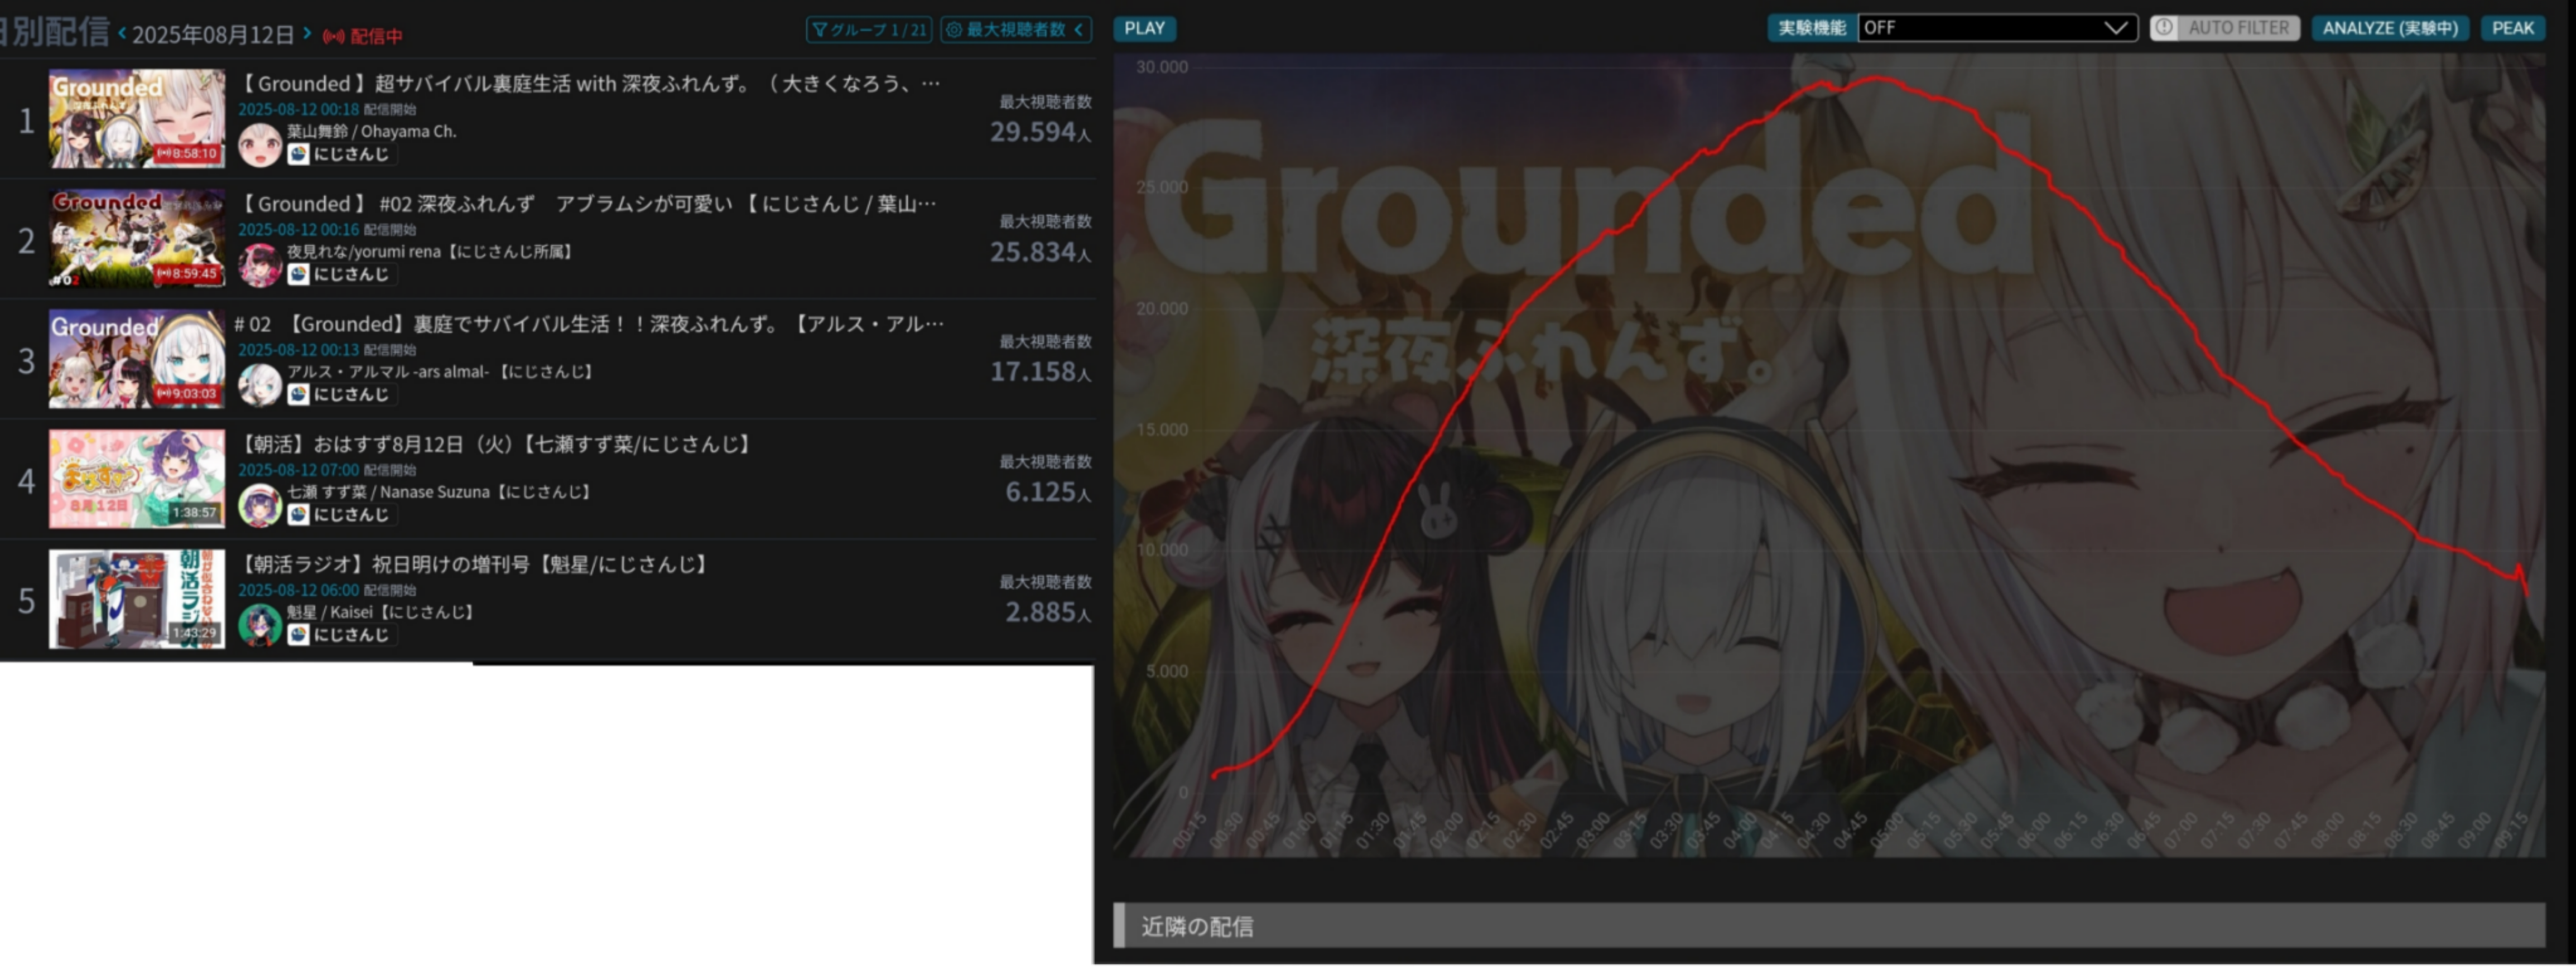Click the PLAY button above the chart

(x=1144, y=28)
